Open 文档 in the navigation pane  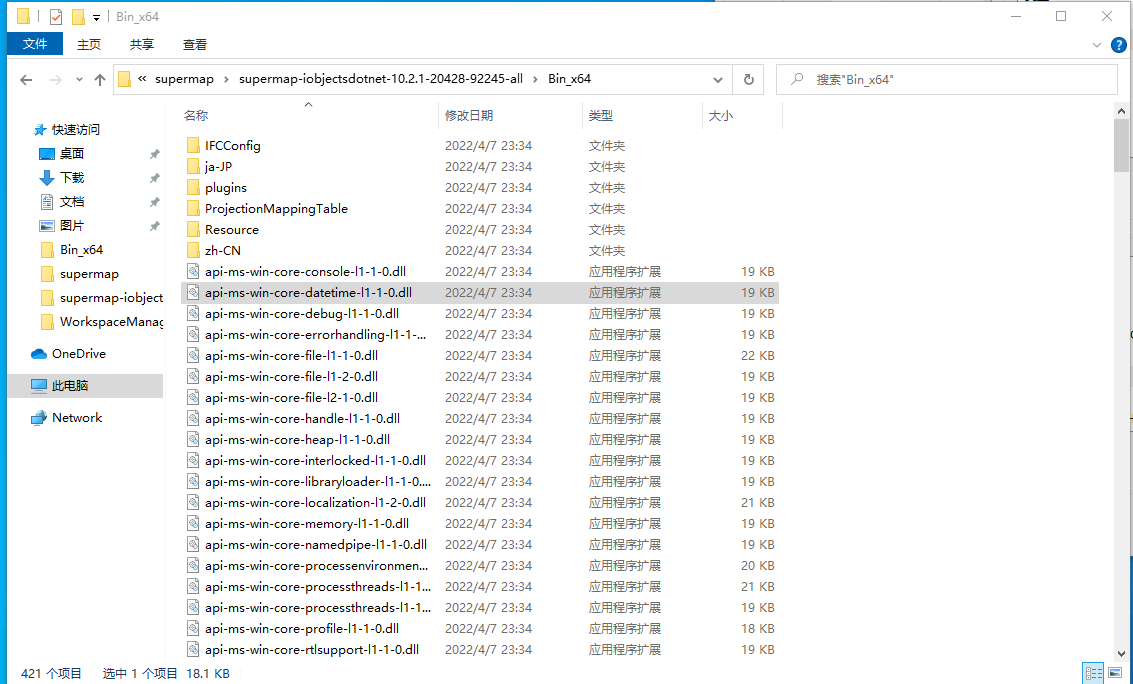click(72, 202)
